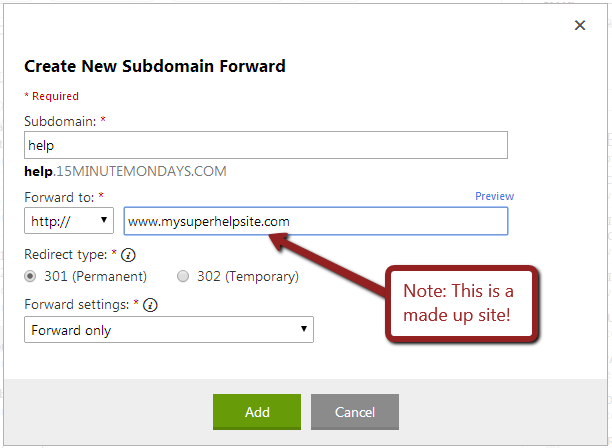Click the 302 (Temporary) label text

248,276
